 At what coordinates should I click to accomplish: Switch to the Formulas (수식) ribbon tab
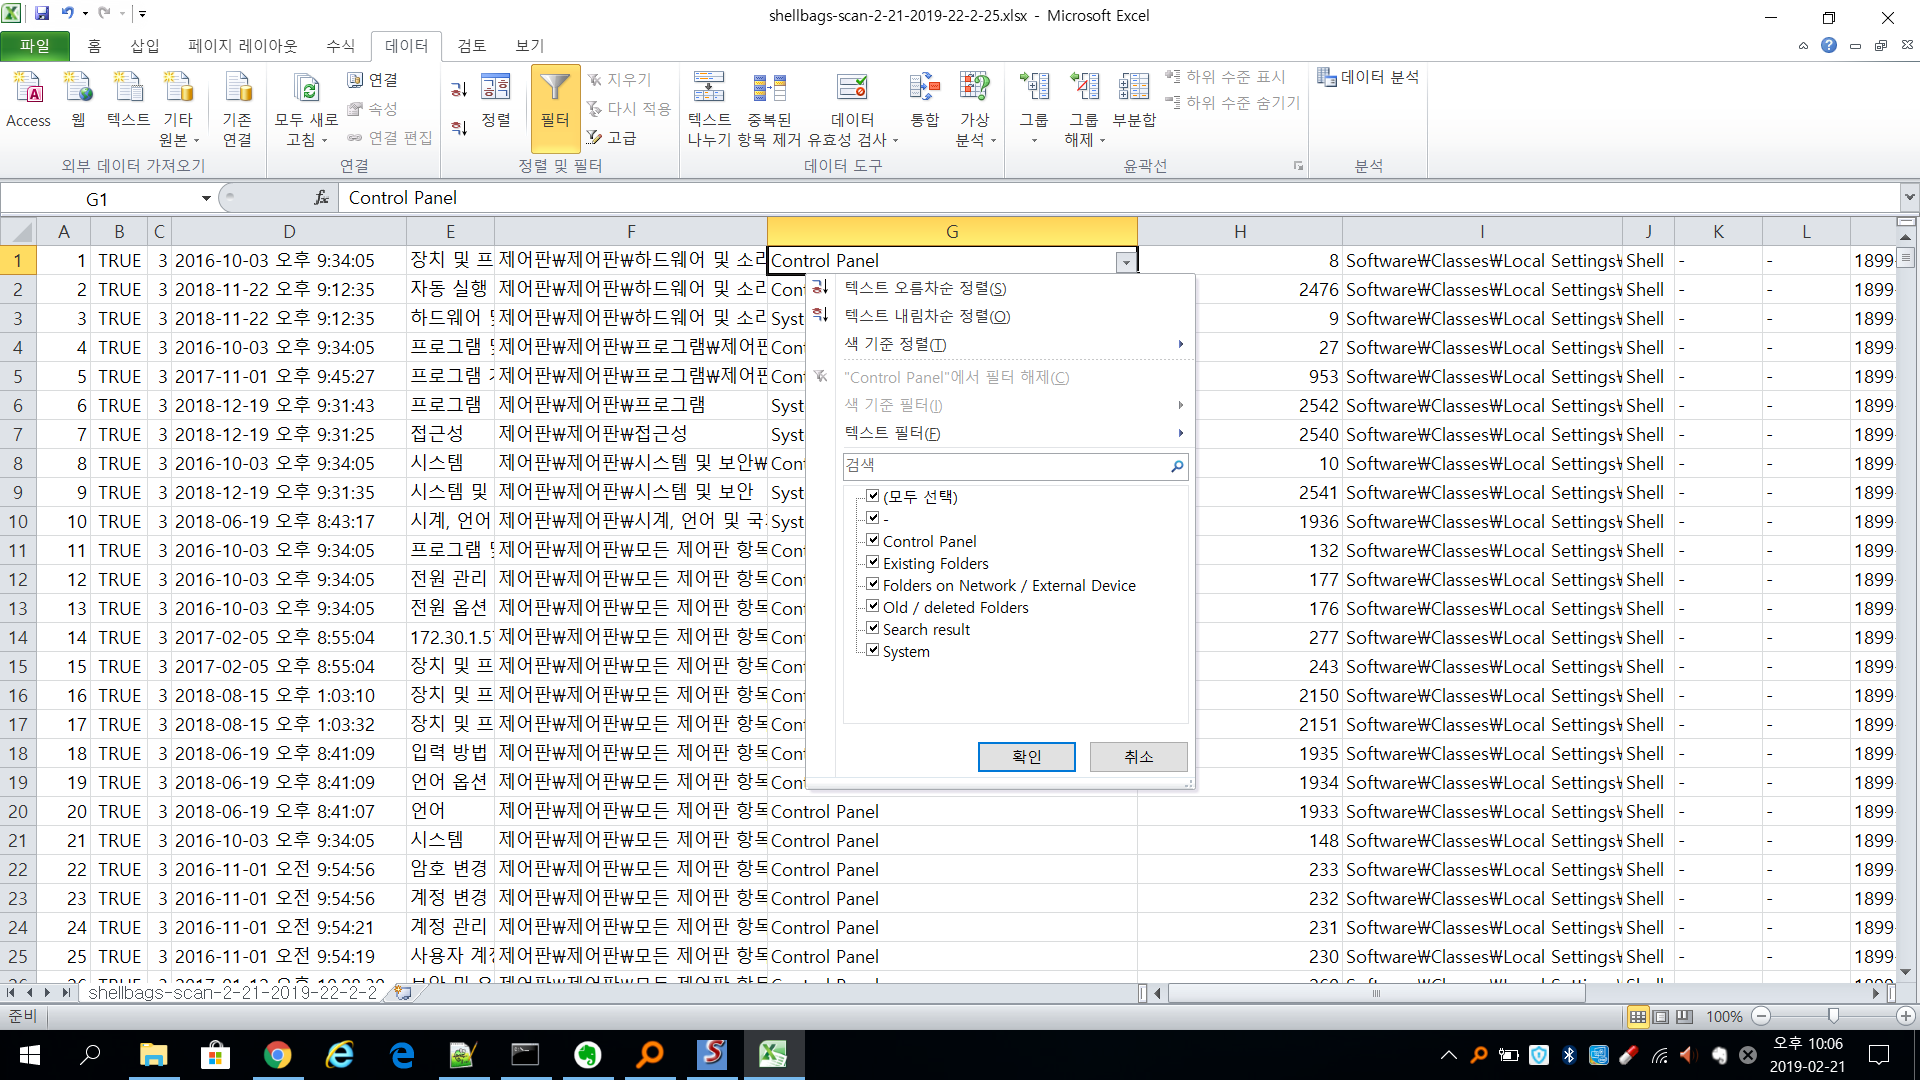(x=340, y=46)
